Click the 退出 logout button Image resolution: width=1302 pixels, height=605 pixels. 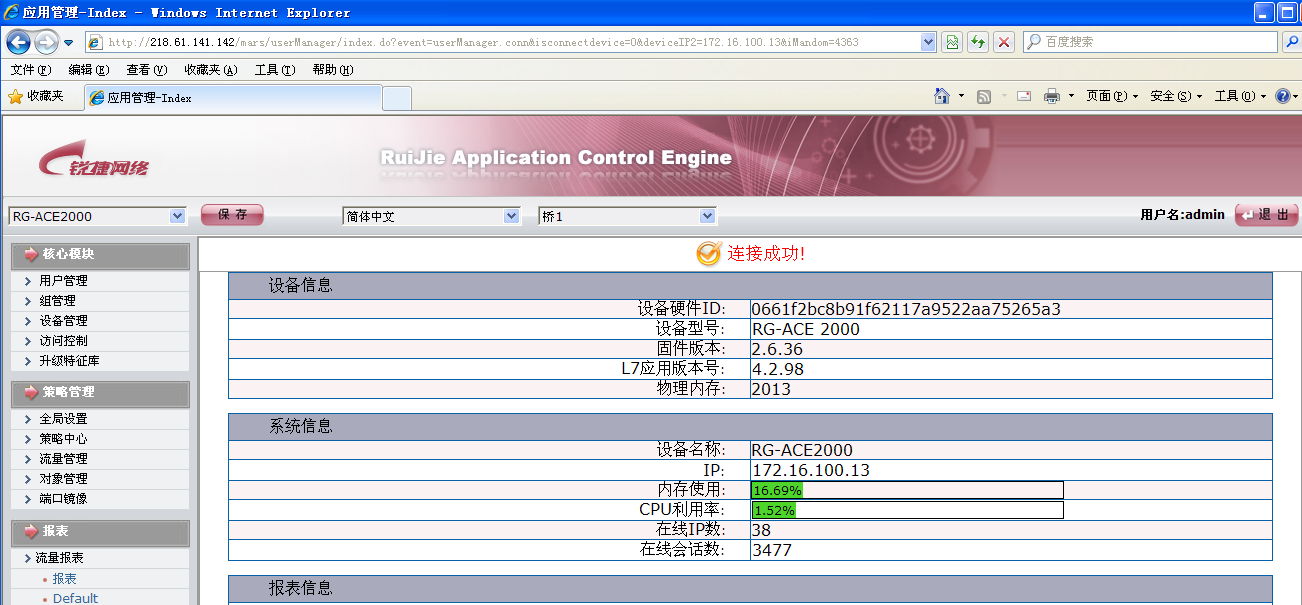tap(1267, 215)
